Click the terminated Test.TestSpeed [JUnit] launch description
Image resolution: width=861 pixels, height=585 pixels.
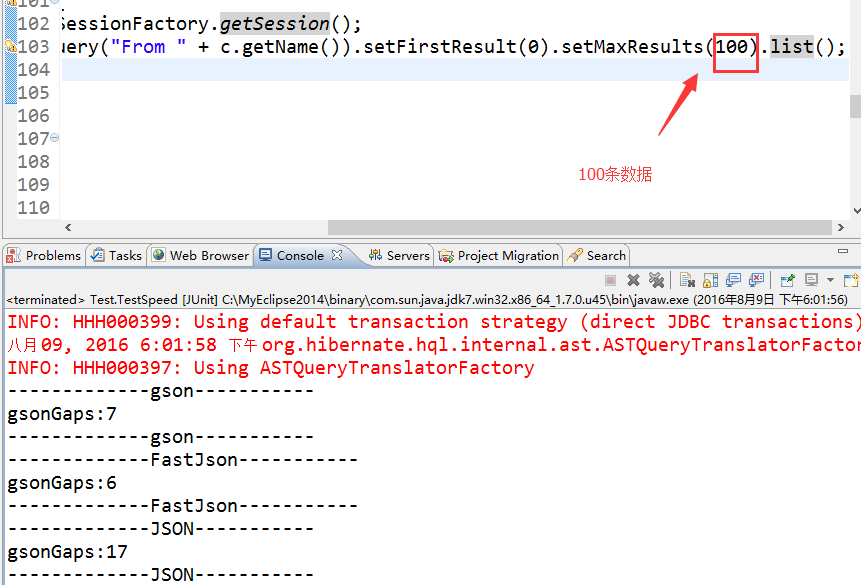[427, 300]
